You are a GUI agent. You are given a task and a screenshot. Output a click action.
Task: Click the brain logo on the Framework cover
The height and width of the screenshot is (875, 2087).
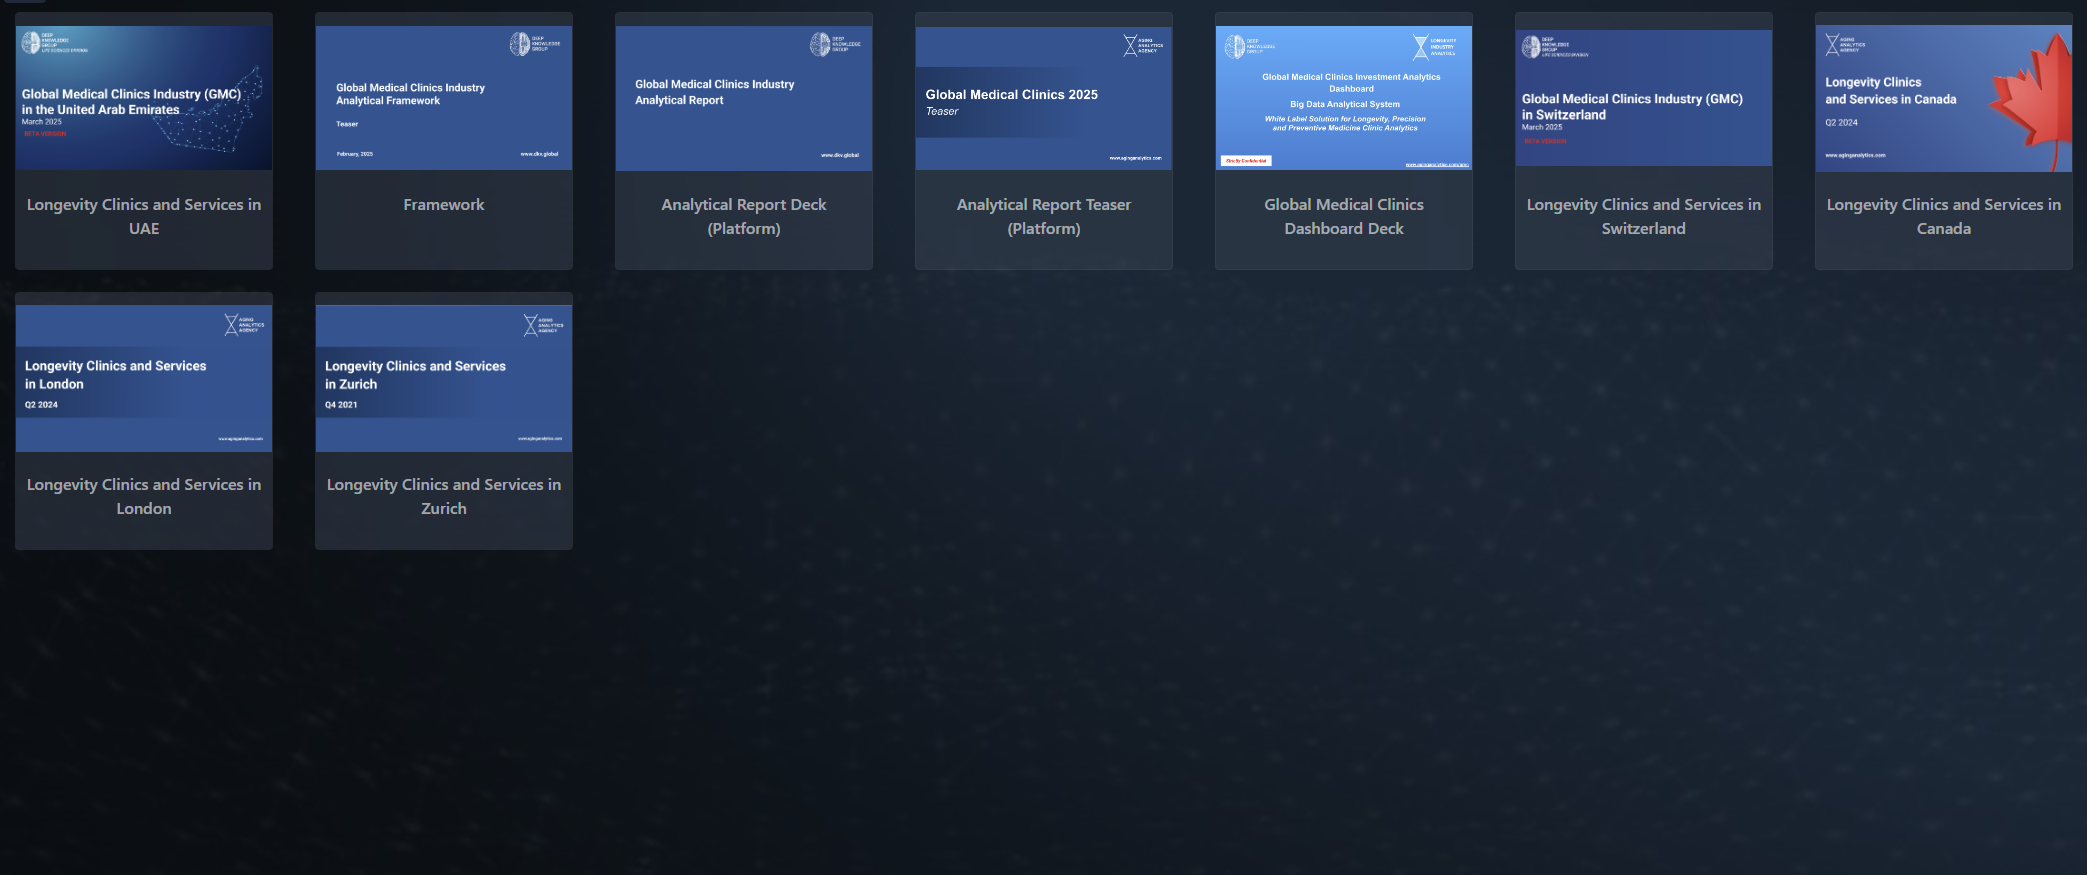coord(520,44)
